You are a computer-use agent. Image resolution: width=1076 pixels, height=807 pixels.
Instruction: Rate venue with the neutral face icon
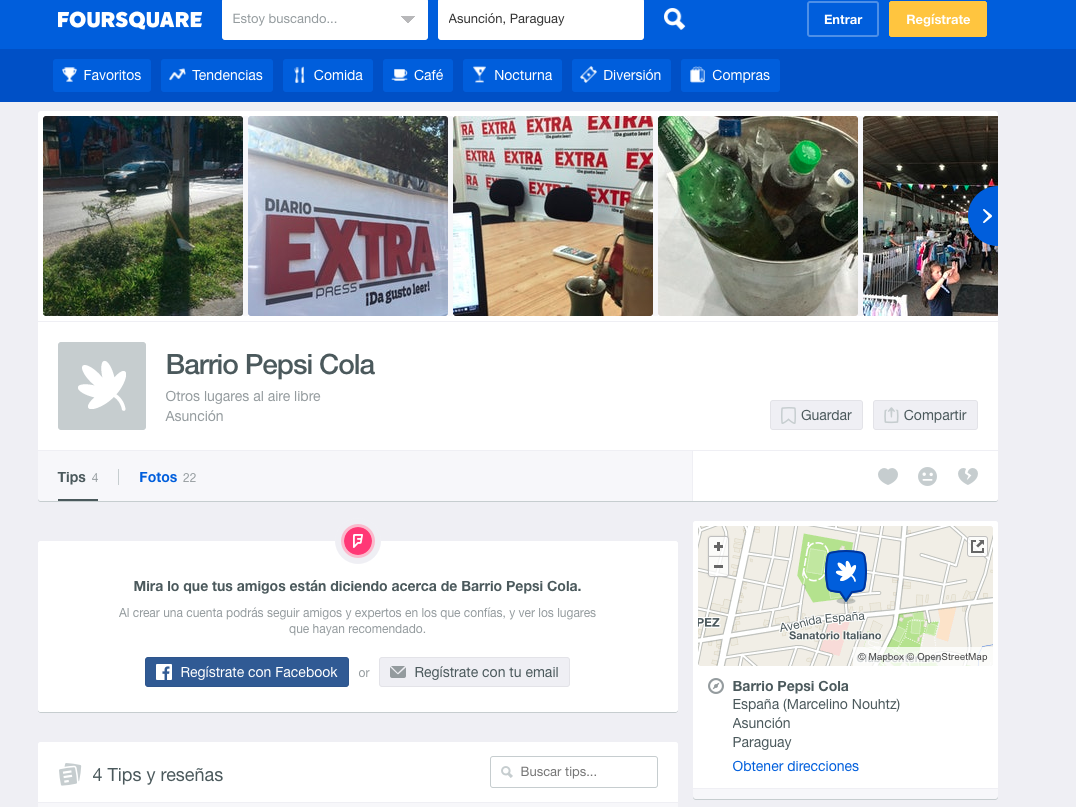point(927,476)
